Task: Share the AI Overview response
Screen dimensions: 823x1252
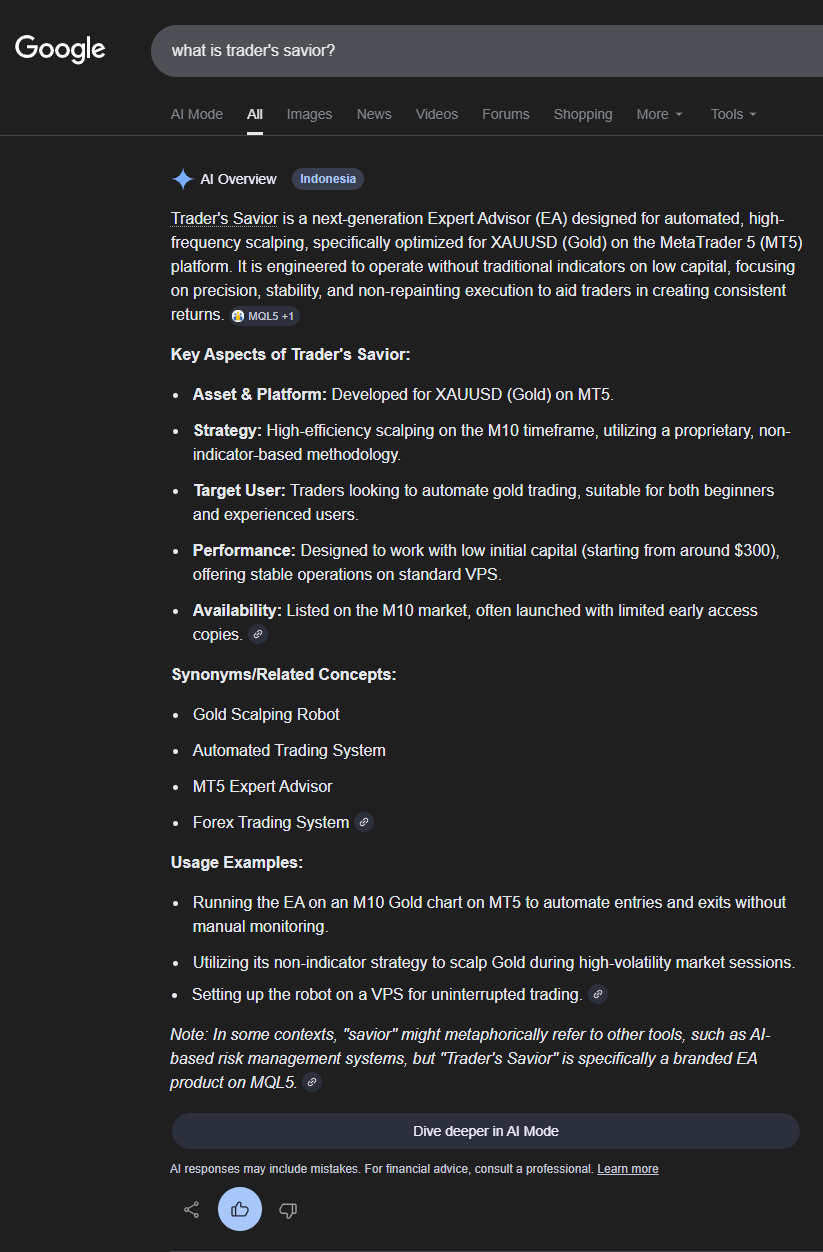Action: tap(192, 1210)
